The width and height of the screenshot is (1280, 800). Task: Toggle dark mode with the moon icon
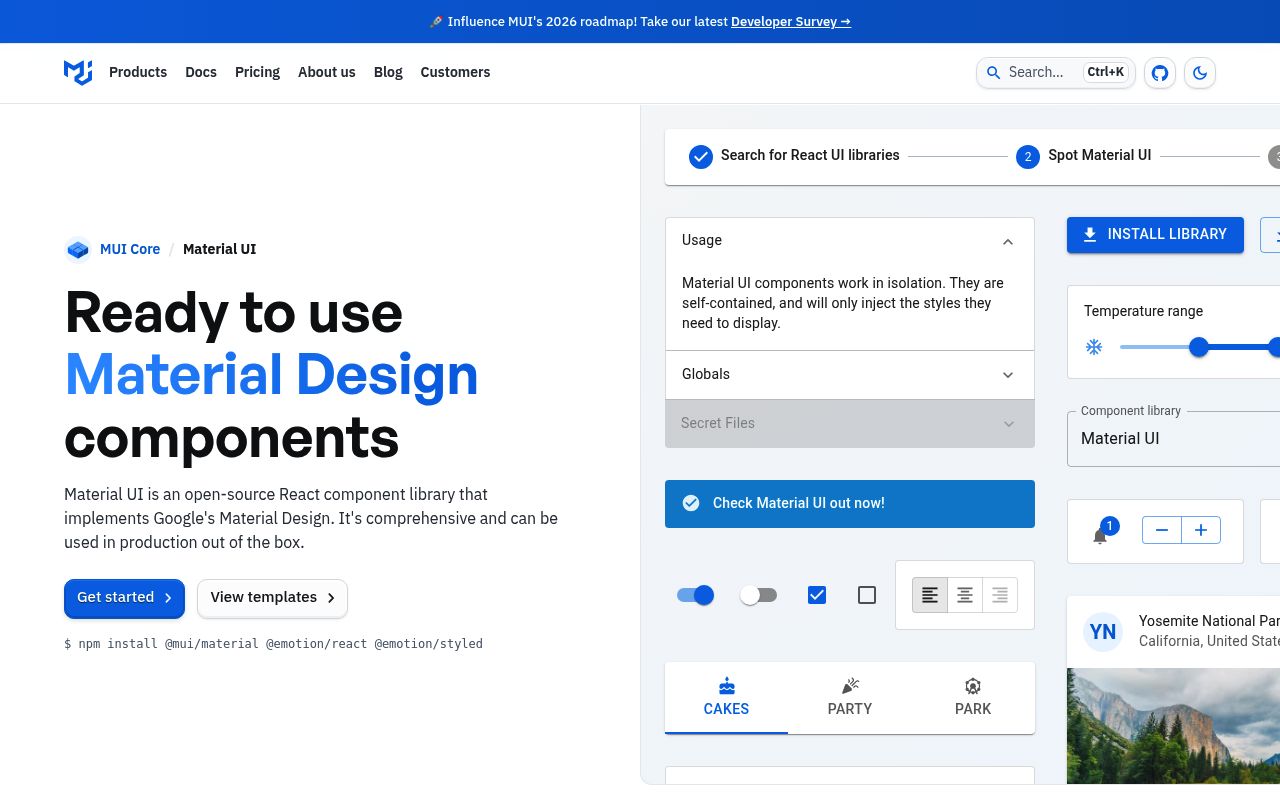1200,72
